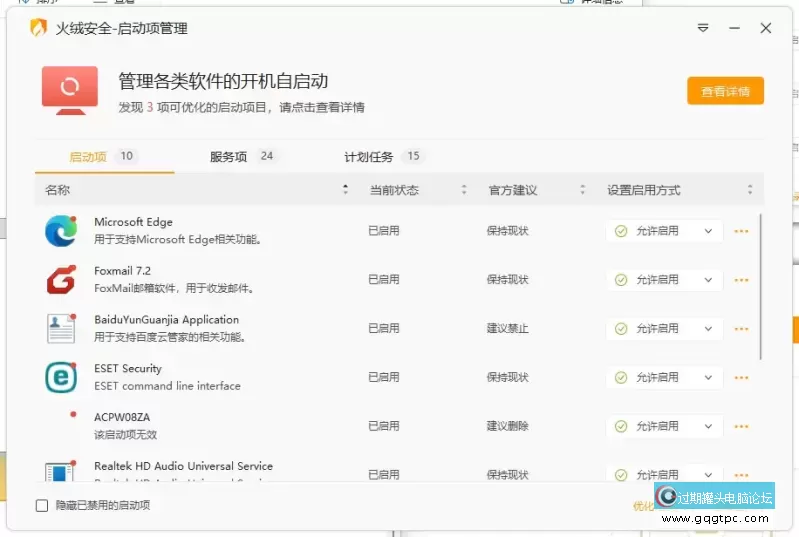This screenshot has height=537, width=799.
Task: Sort by 设置启用方式 column arrows
Action: point(750,190)
